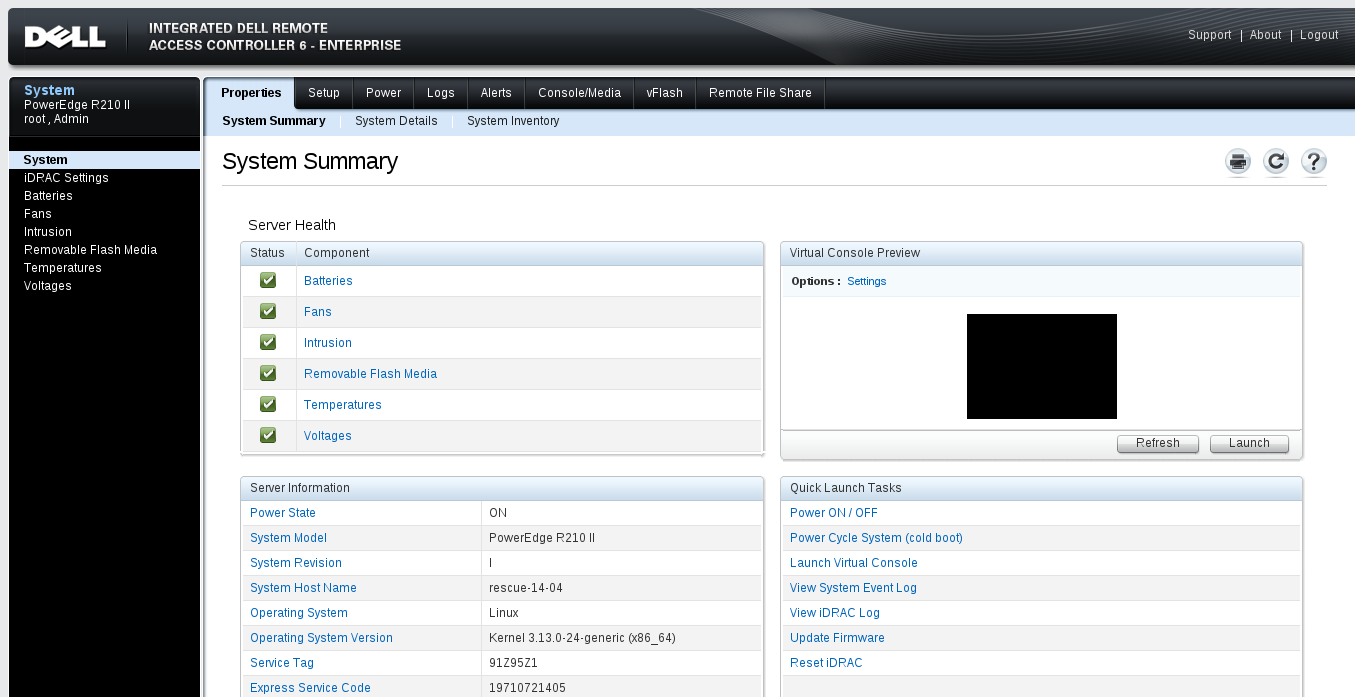
Task: Click the green status icon for Temperatures
Action: click(x=268, y=405)
